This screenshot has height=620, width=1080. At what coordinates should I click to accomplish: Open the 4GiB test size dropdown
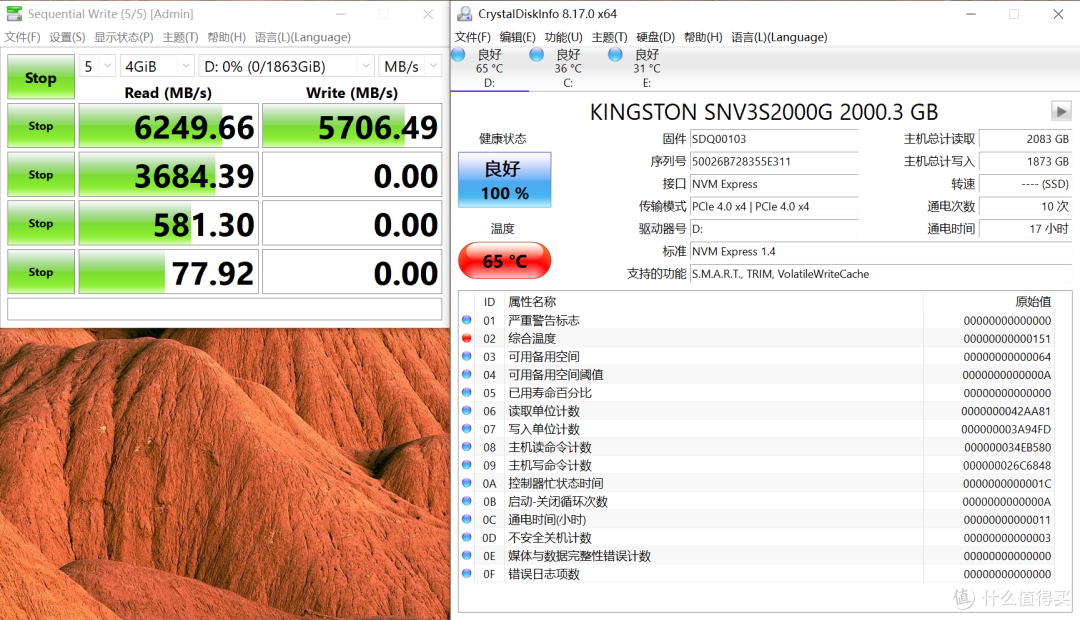click(x=157, y=65)
